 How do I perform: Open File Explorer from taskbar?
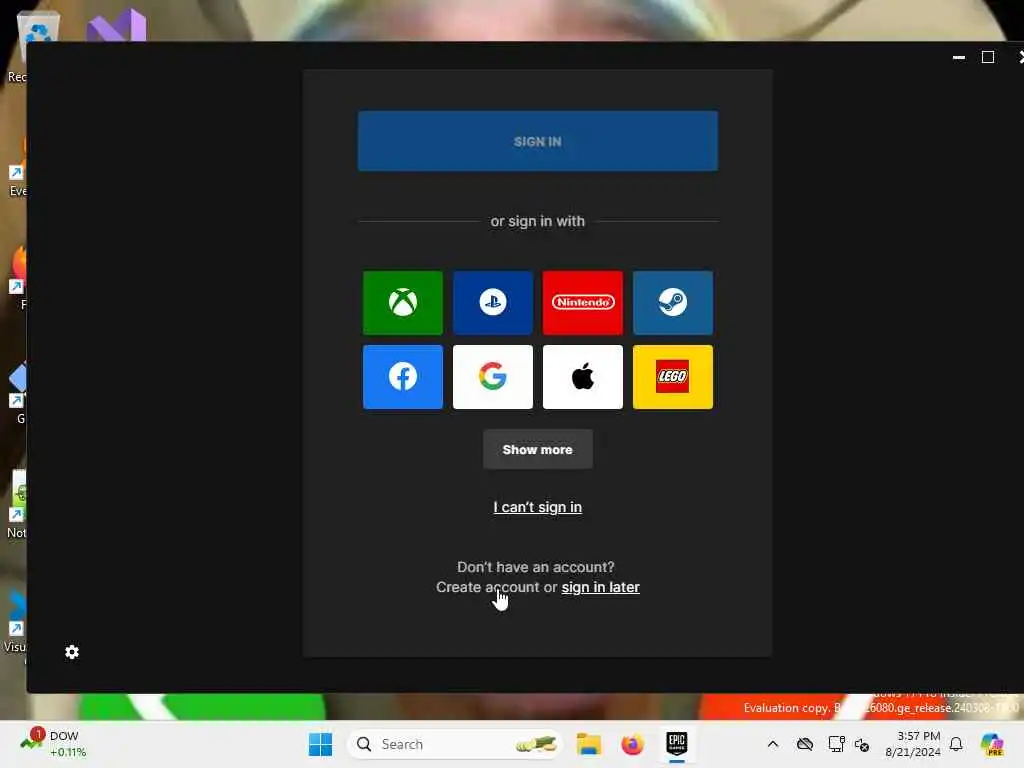(588, 744)
